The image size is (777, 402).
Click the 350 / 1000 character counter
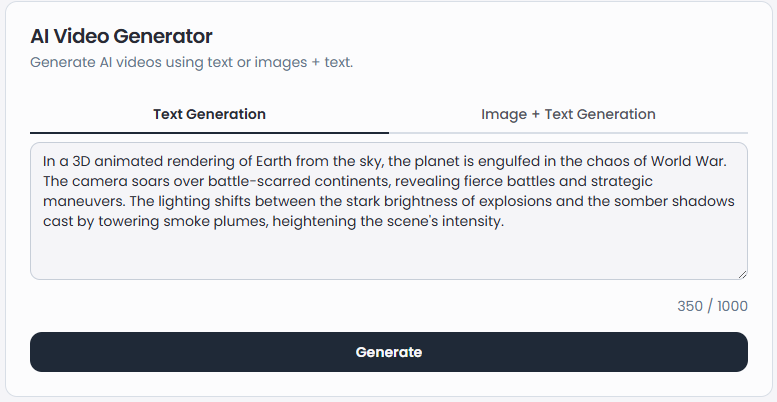point(712,306)
